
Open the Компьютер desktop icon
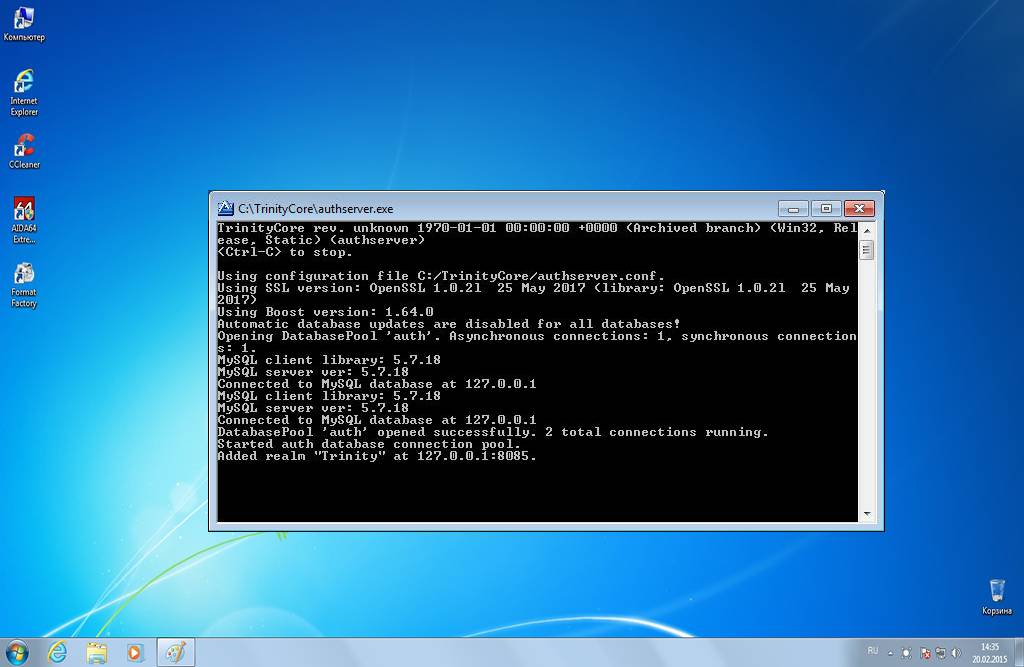click(x=24, y=20)
